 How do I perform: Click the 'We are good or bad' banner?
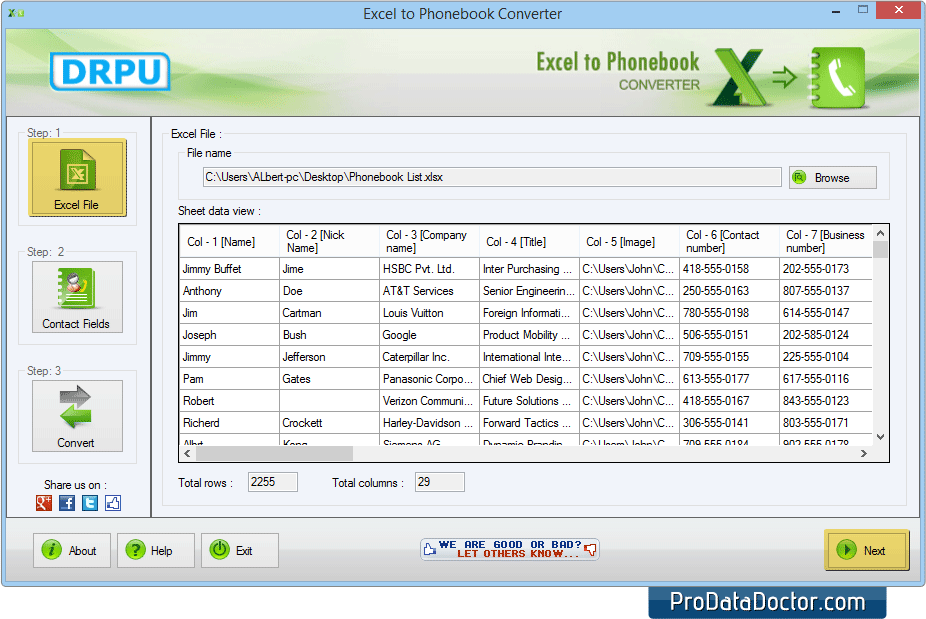point(510,549)
